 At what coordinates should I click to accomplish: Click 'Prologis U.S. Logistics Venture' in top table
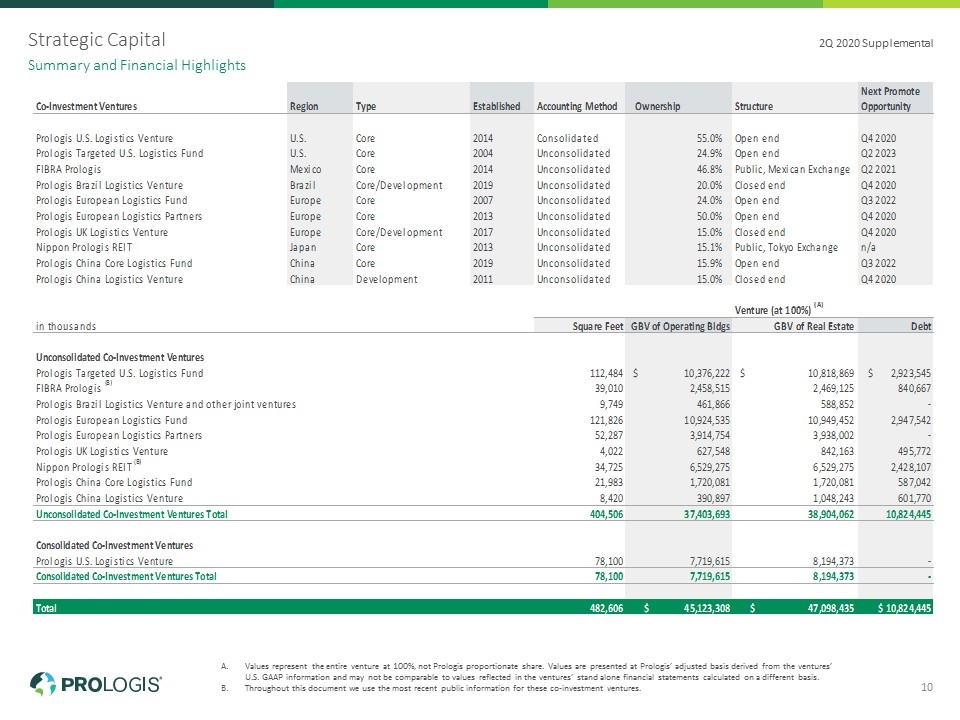(105, 138)
